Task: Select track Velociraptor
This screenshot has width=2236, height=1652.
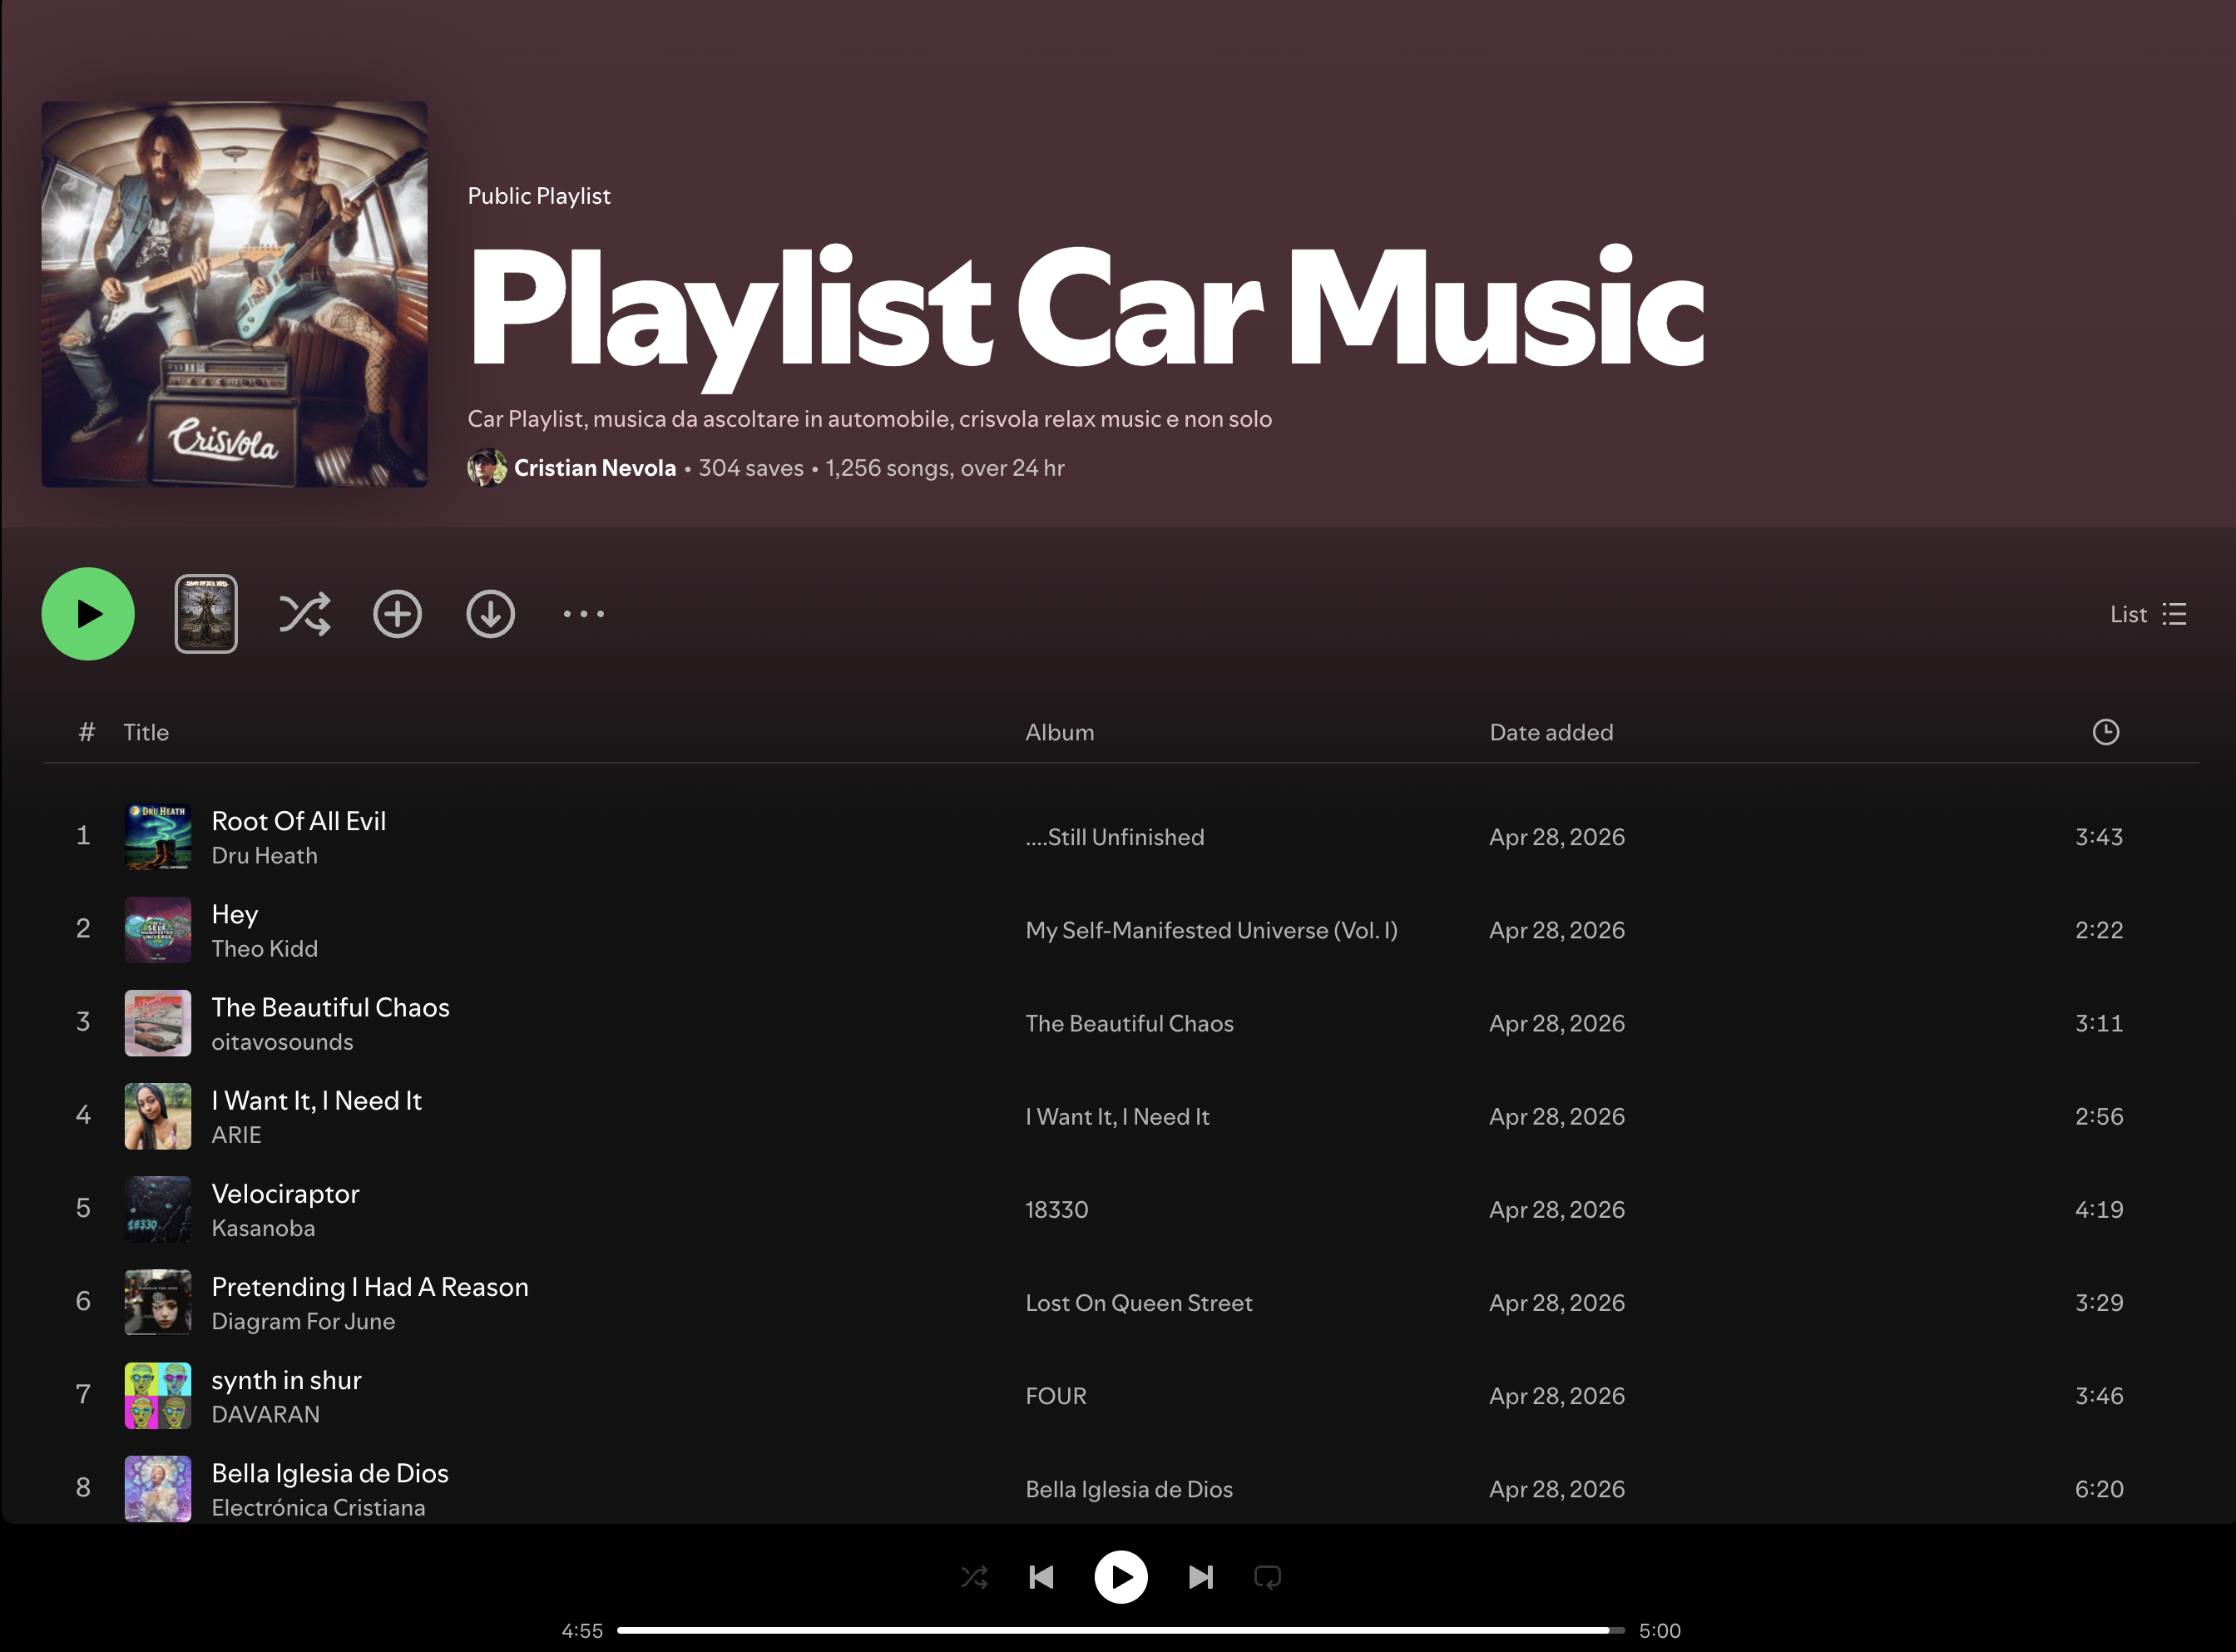Action: pyautogui.click(x=286, y=1193)
